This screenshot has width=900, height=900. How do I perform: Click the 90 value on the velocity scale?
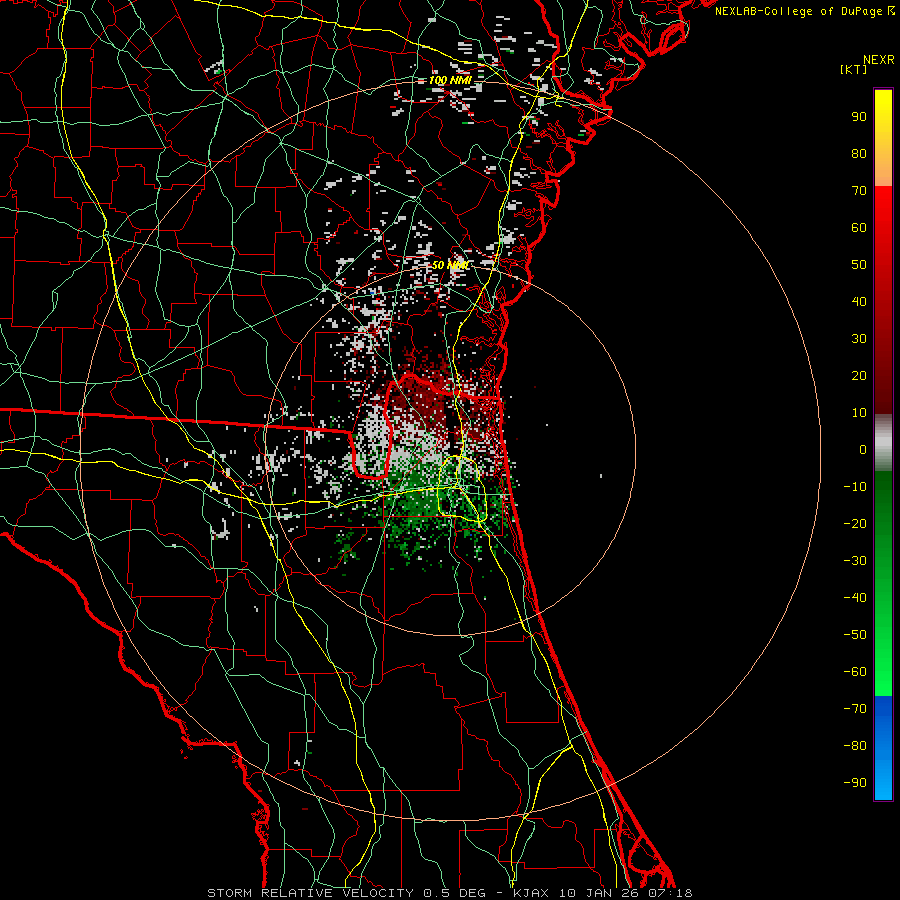click(x=859, y=117)
